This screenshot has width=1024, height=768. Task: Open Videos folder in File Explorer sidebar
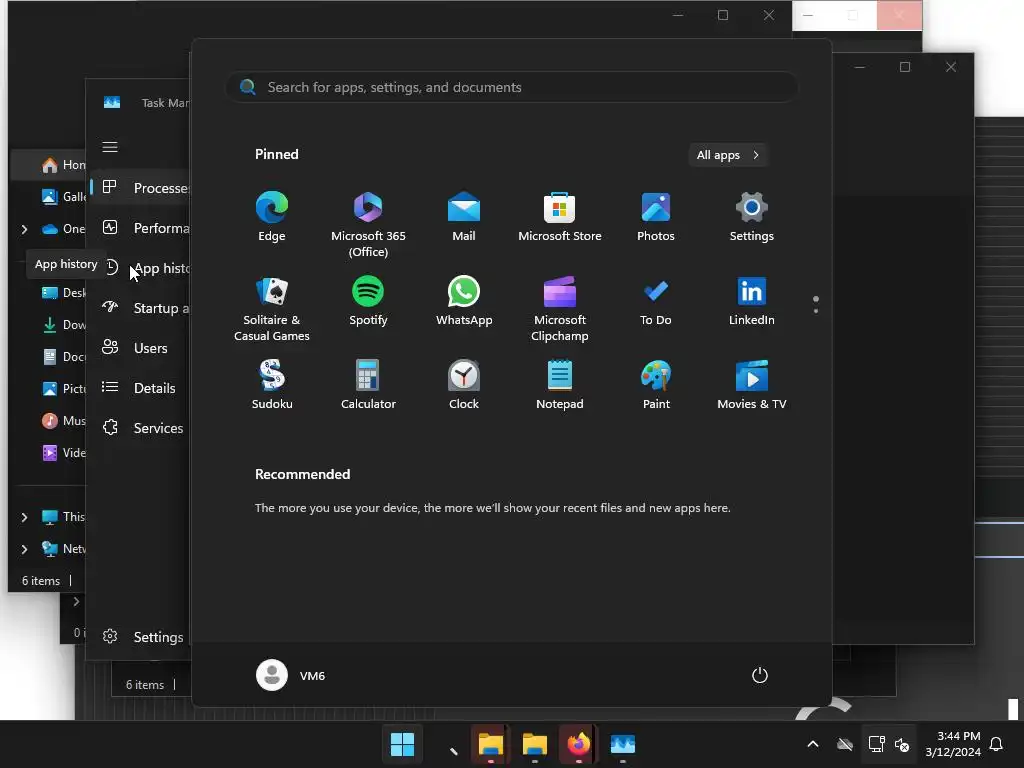[x=63, y=453]
